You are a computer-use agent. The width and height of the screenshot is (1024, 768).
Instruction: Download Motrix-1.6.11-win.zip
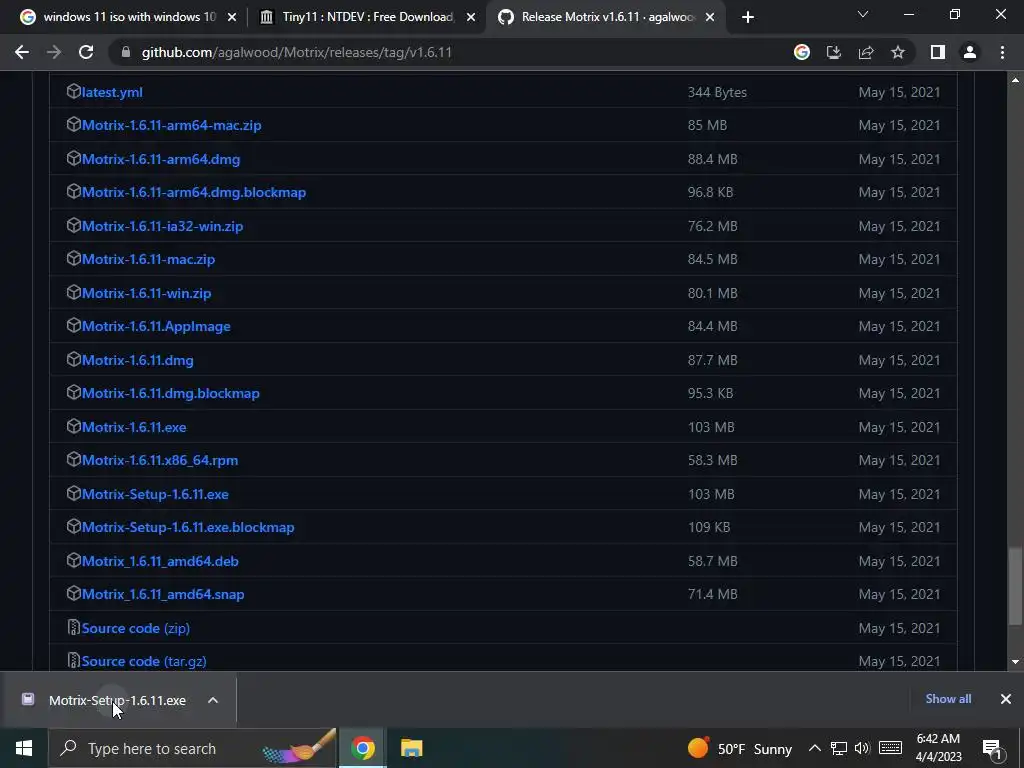(x=146, y=293)
